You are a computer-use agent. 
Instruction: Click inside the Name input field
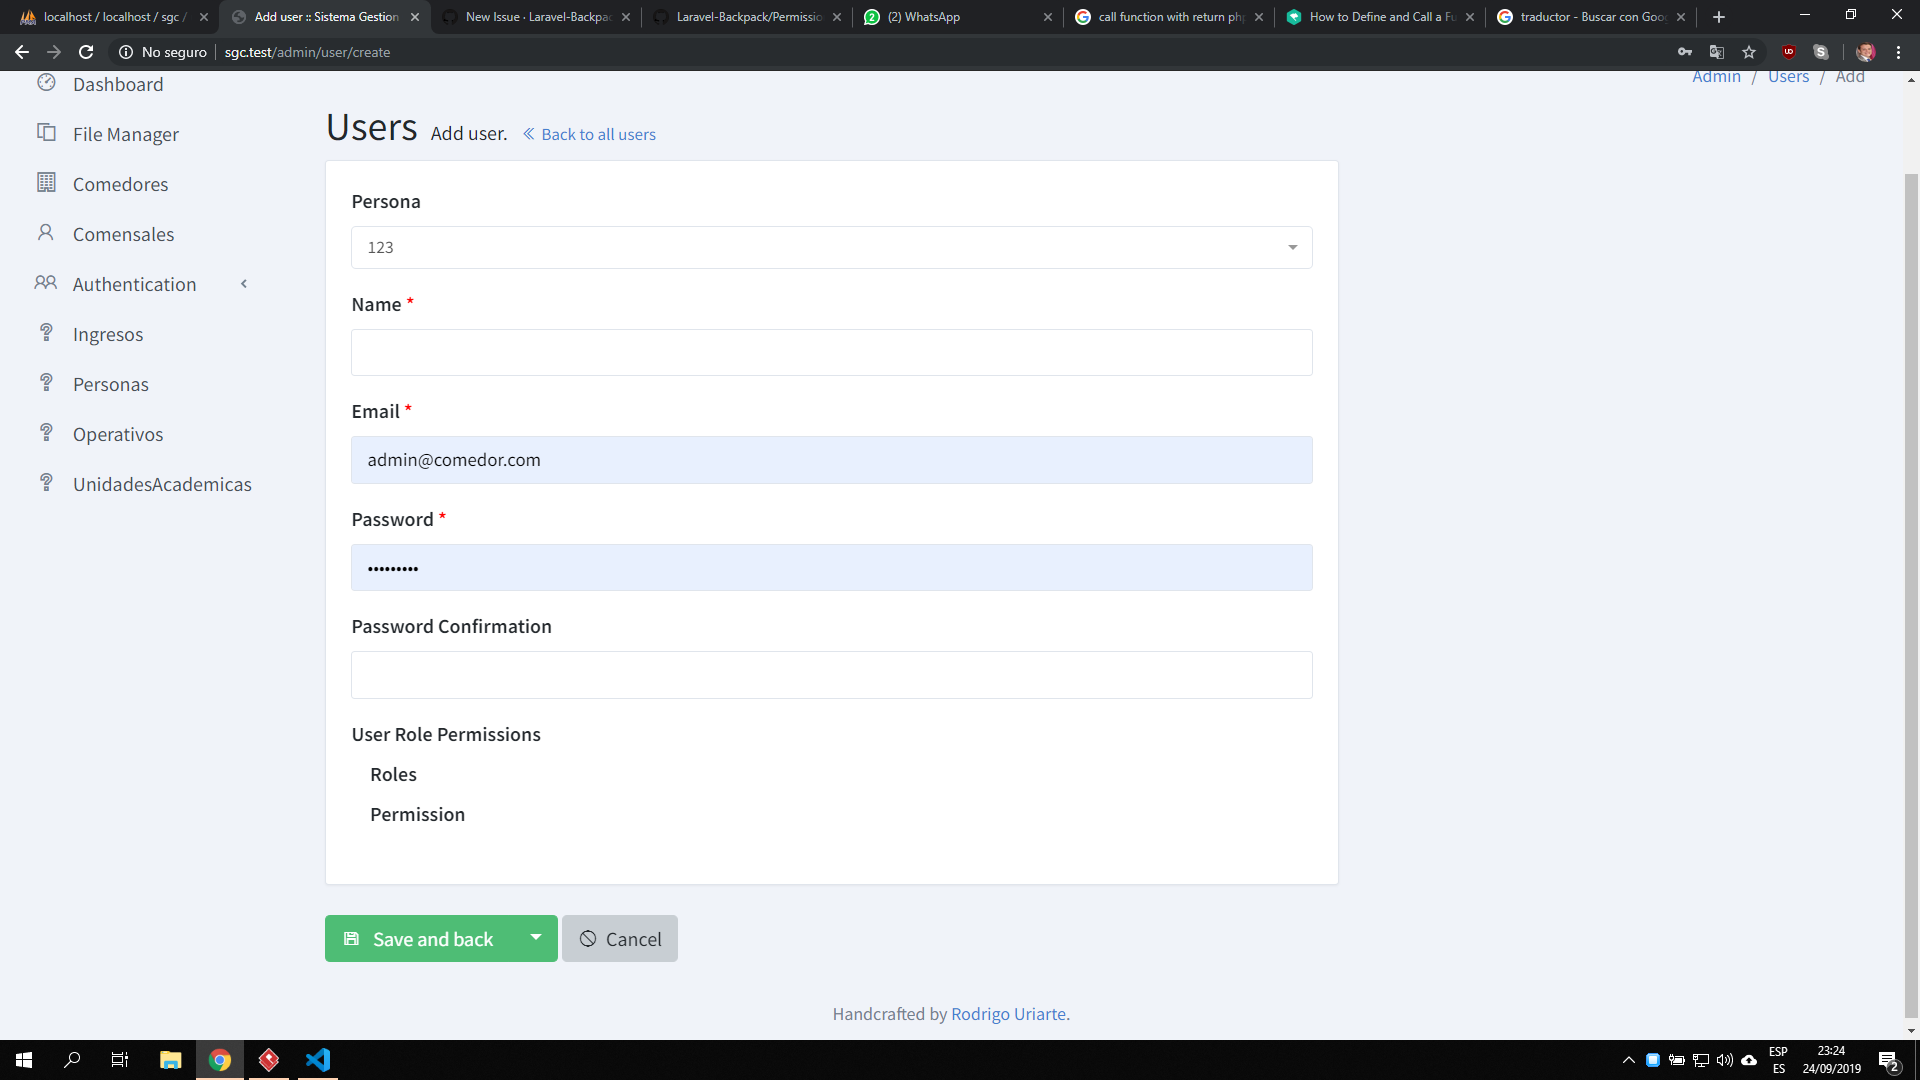coord(830,352)
